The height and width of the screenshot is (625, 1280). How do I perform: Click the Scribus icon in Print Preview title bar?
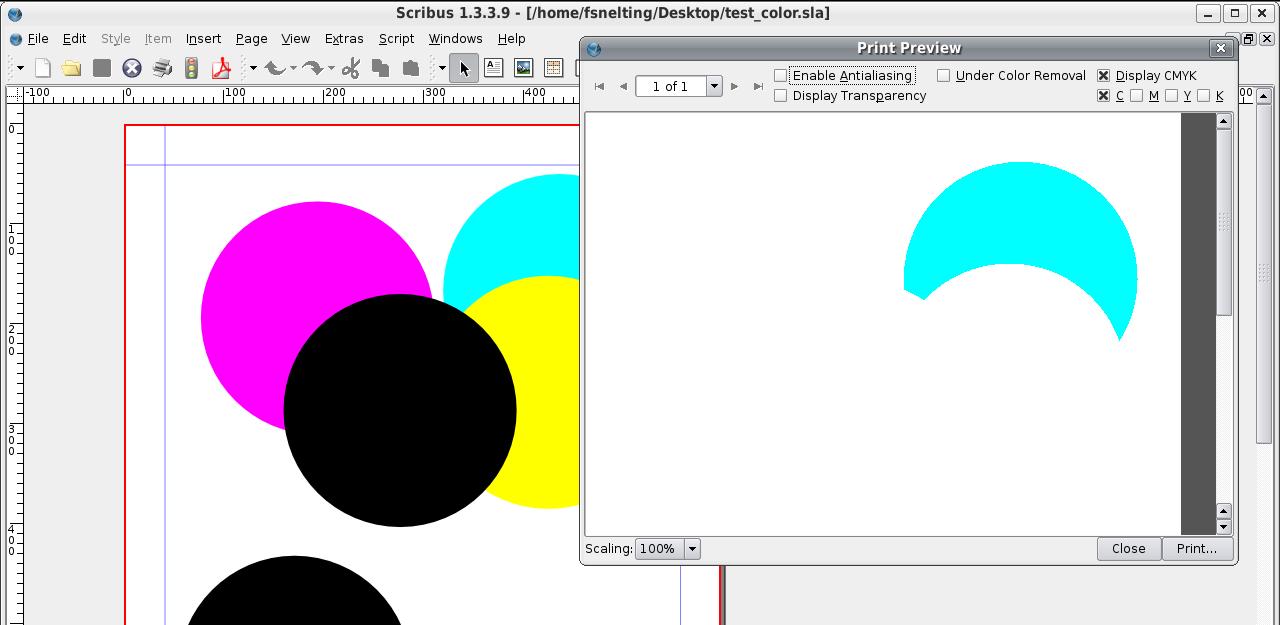coord(594,48)
